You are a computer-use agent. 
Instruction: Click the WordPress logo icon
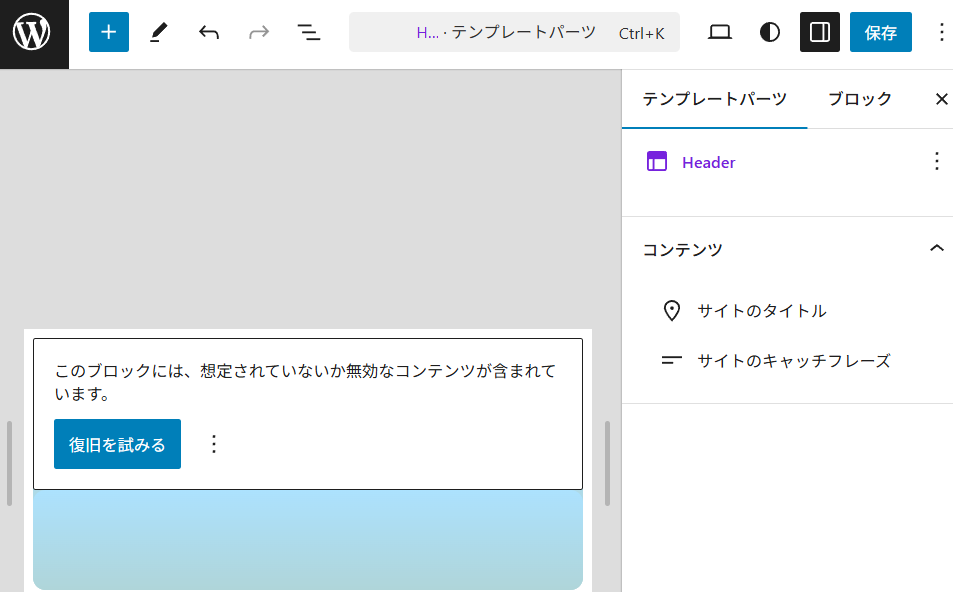[x=33, y=33]
